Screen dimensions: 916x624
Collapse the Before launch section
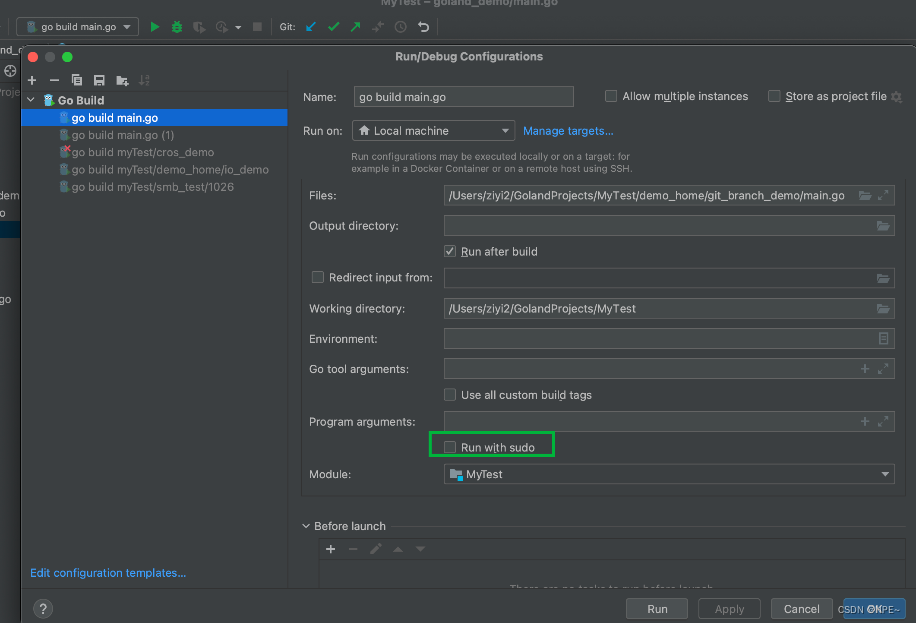(307, 526)
